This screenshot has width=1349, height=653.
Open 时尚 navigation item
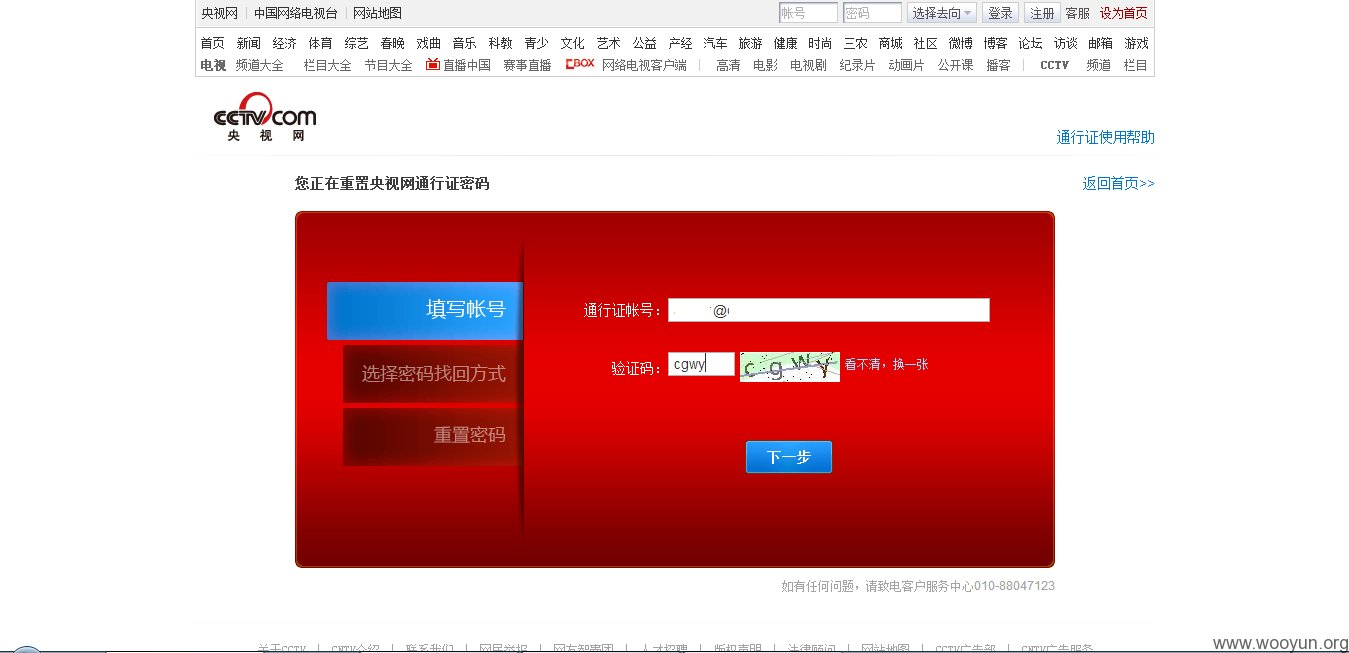[820, 43]
